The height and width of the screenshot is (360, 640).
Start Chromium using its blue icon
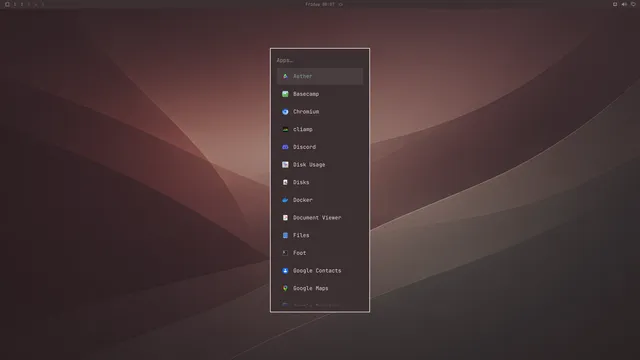pyautogui.click(x=285, y=111)
